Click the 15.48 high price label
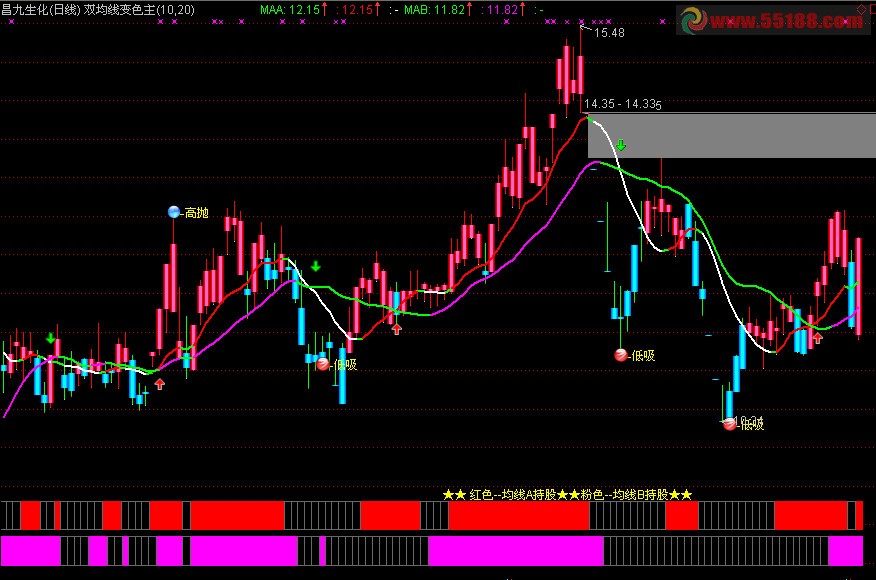 click(609, 32)
